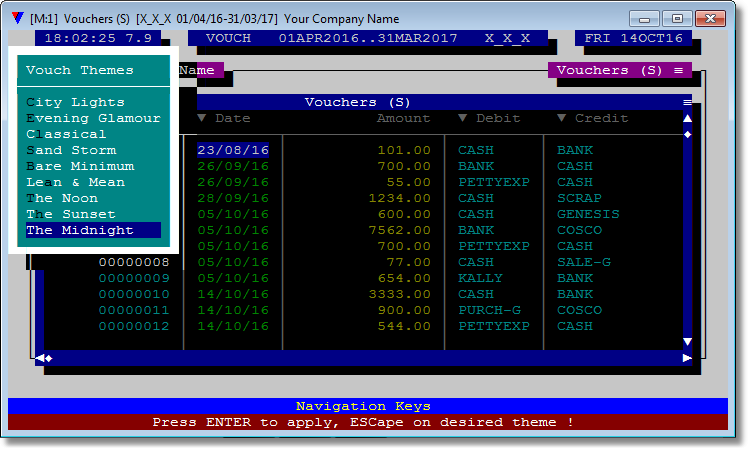Select the City Lights theme

pyautogui.click(x=75, y=102)
